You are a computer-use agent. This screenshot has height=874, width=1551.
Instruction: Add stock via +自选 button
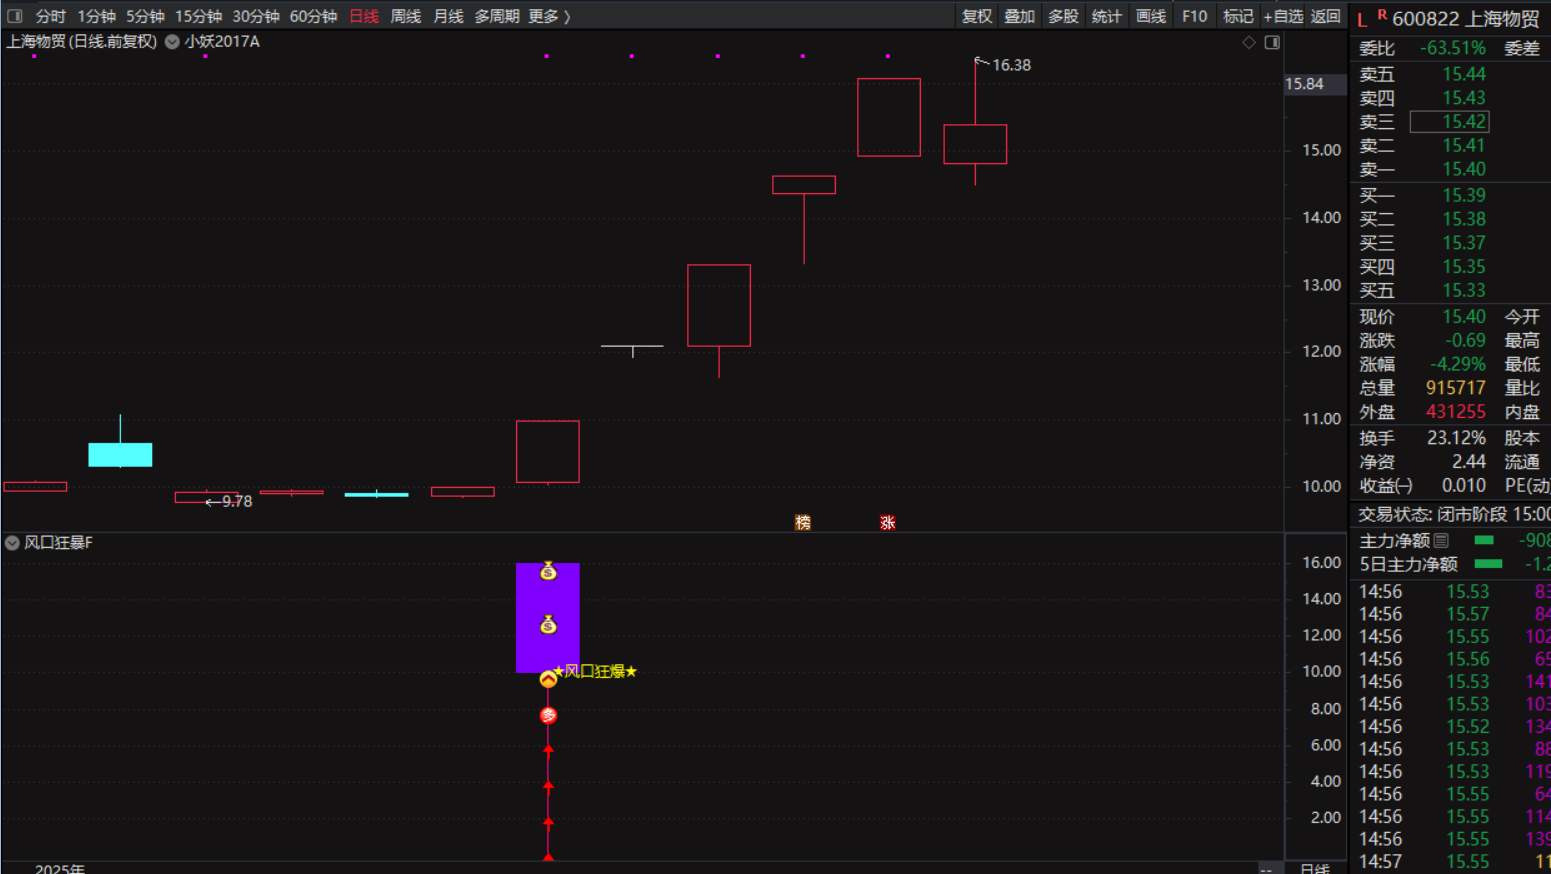click(1283, 16)
